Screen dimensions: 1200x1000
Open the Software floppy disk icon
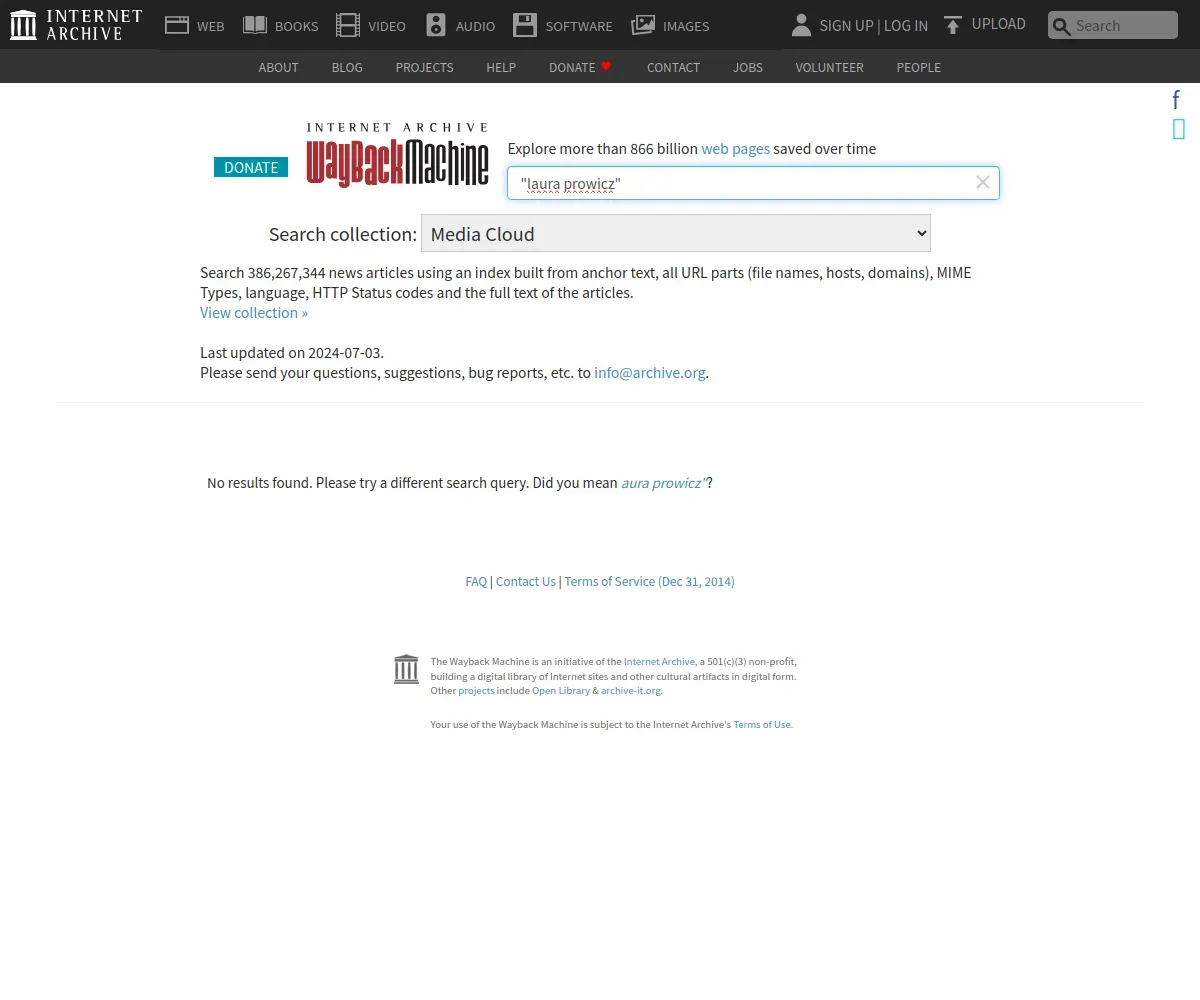pos(525,25)
